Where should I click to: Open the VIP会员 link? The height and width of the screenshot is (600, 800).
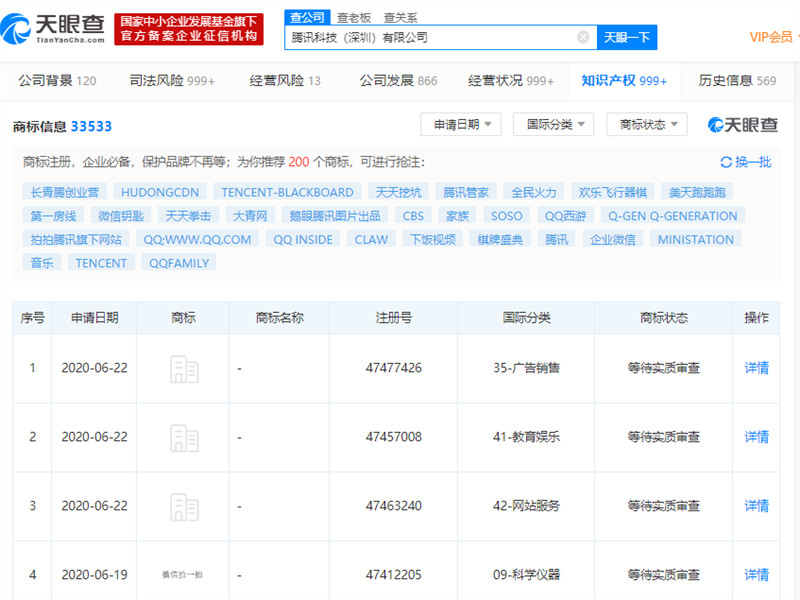point(771,37)
